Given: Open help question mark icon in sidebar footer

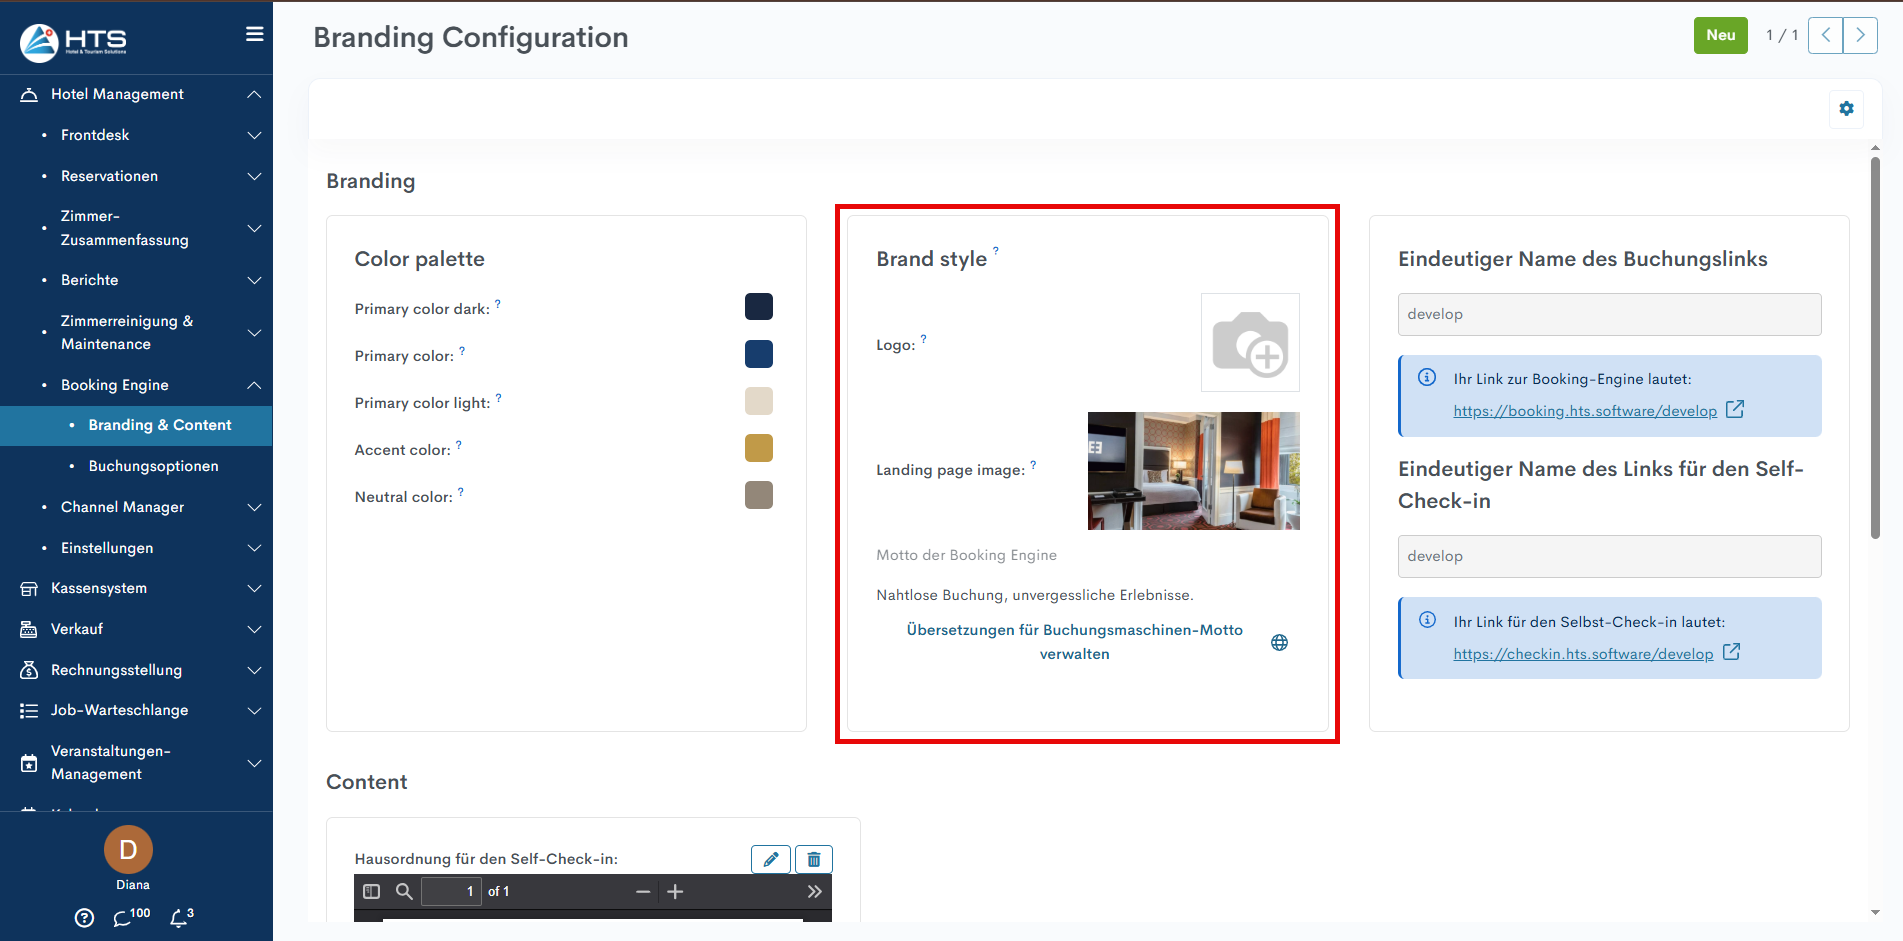Looking at the screenshot, I should 85,918.
